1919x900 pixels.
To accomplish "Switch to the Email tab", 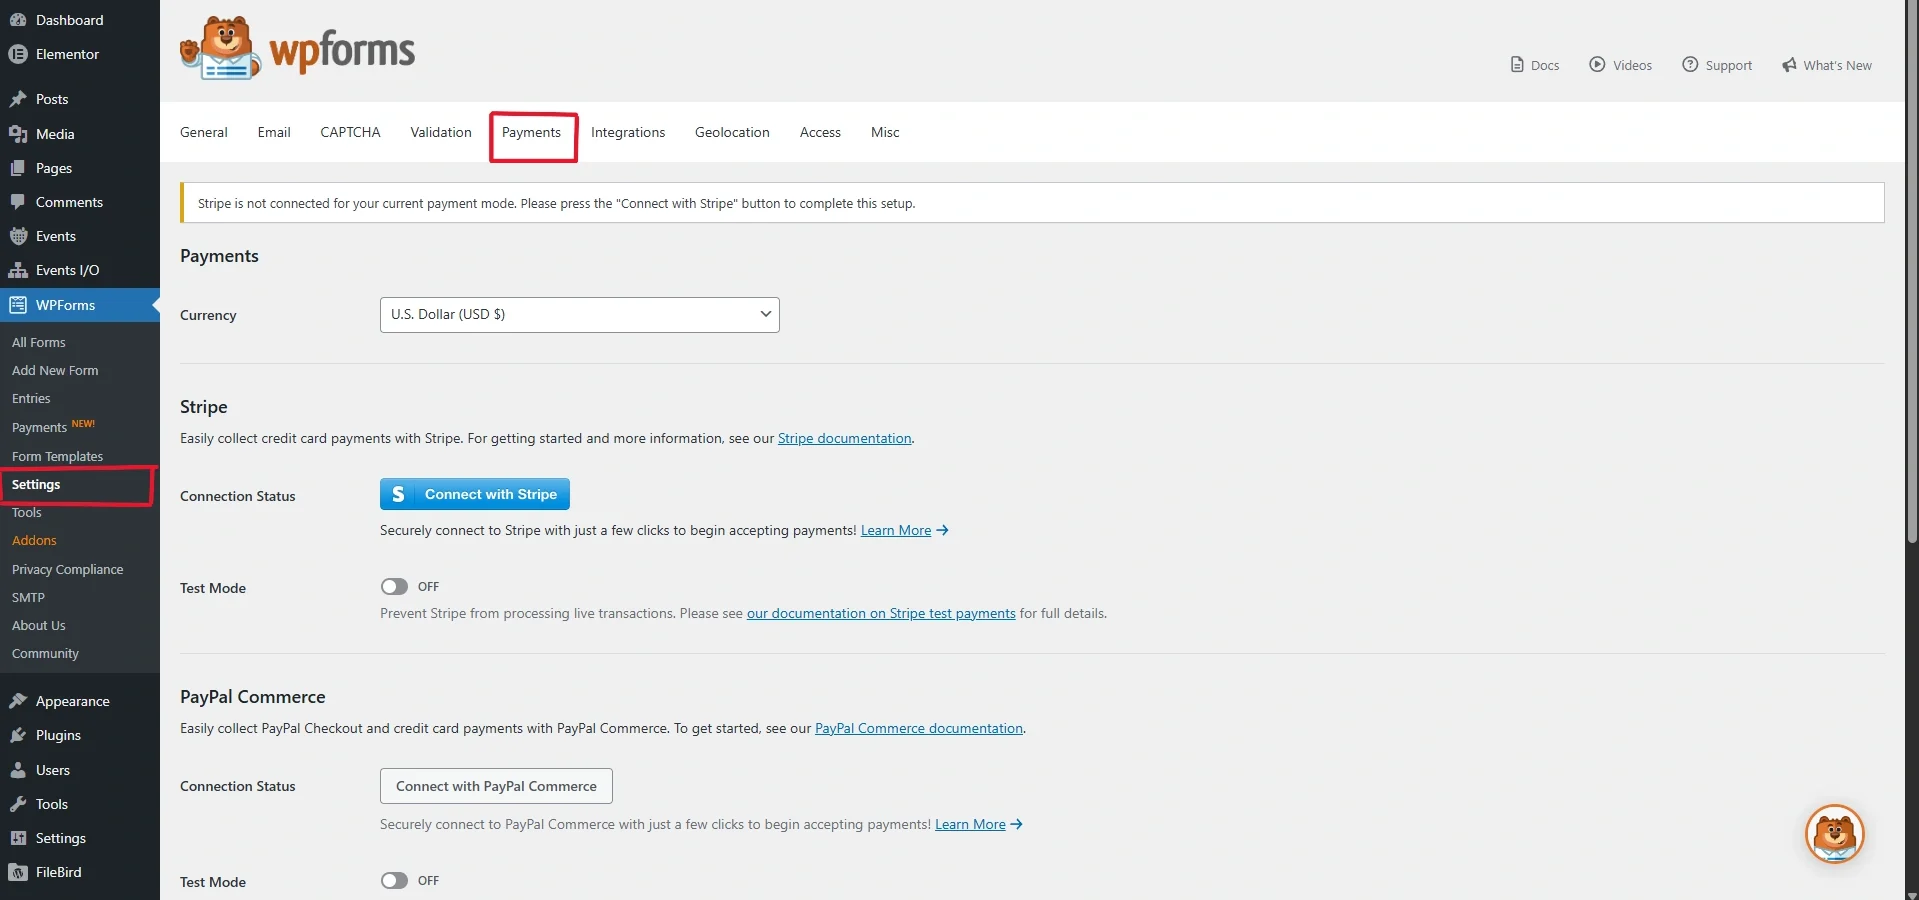I will point(274,132).
